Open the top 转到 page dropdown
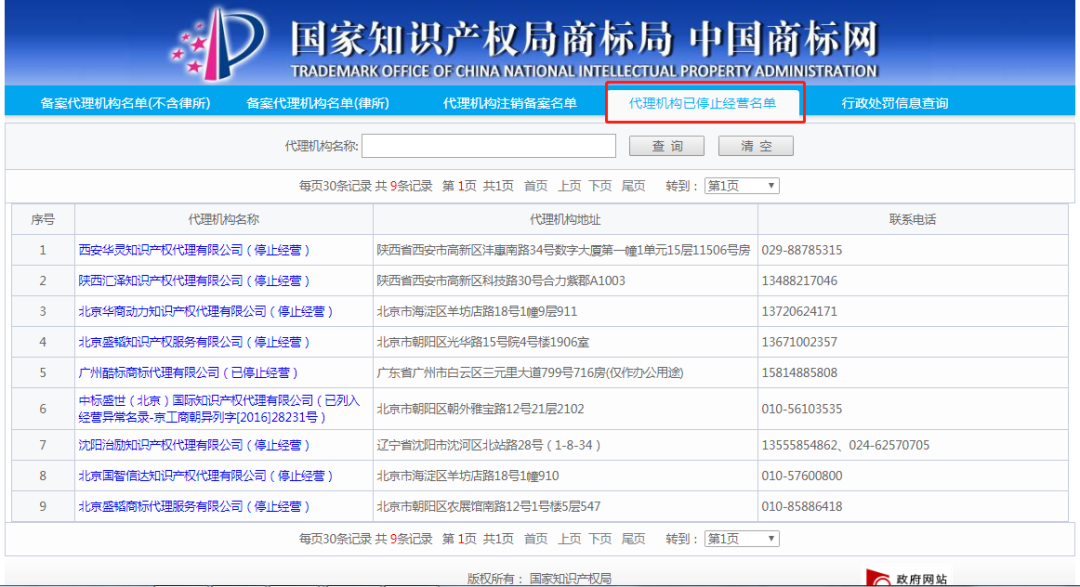This screenshot has width=1080, height=587. tap(741, 186)
